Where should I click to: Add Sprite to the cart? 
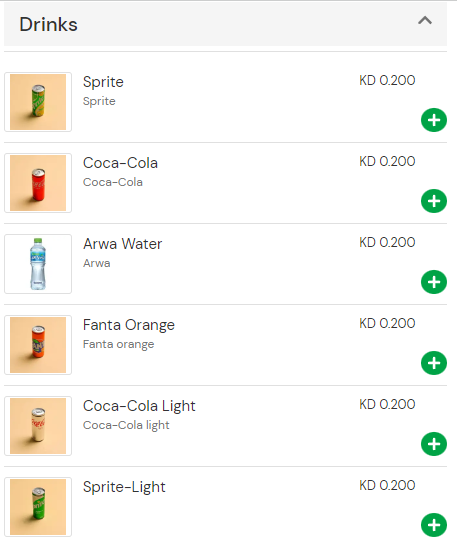click(x=434, y=120)
